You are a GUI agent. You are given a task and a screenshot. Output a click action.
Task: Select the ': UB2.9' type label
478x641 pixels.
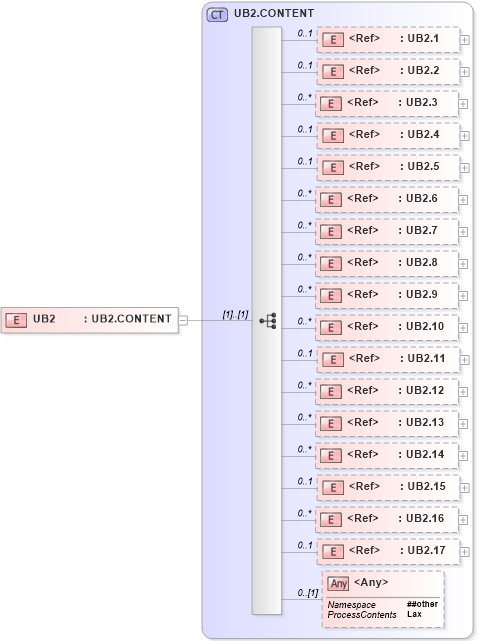tap(417, 294)
